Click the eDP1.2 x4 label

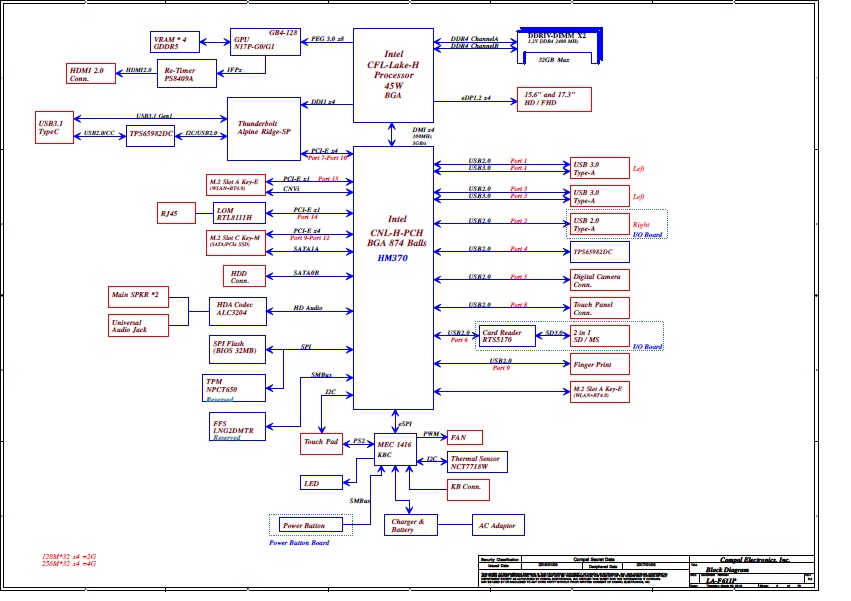pos(476,98)
